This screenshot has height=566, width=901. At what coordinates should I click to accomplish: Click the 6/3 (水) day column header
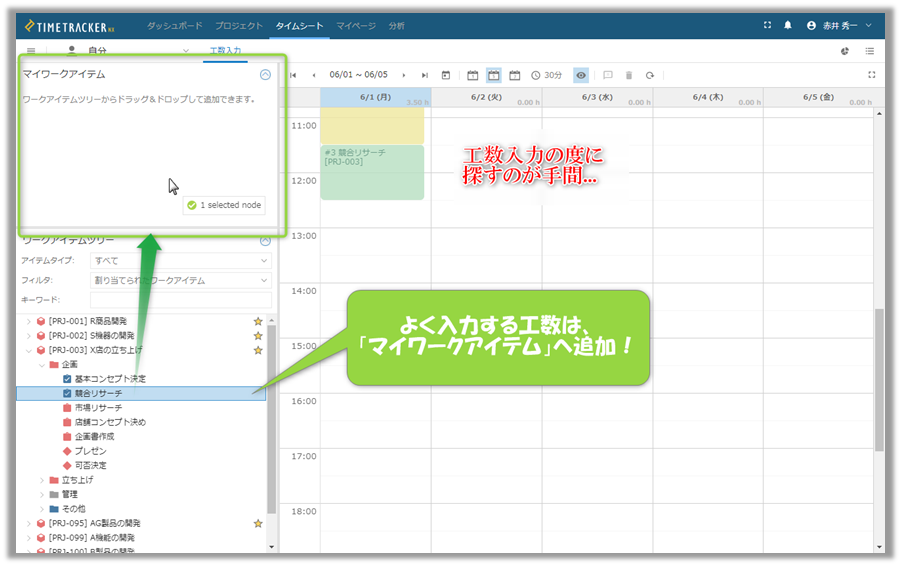tap(597, 97)
